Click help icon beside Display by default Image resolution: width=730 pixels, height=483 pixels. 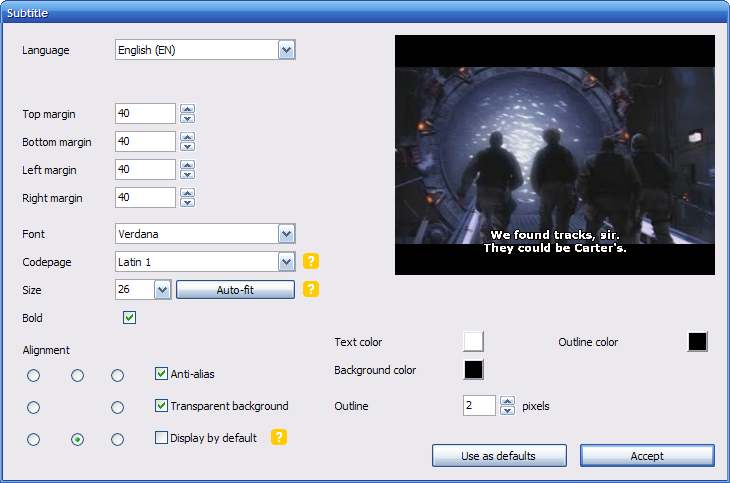[x=279, y=438]
